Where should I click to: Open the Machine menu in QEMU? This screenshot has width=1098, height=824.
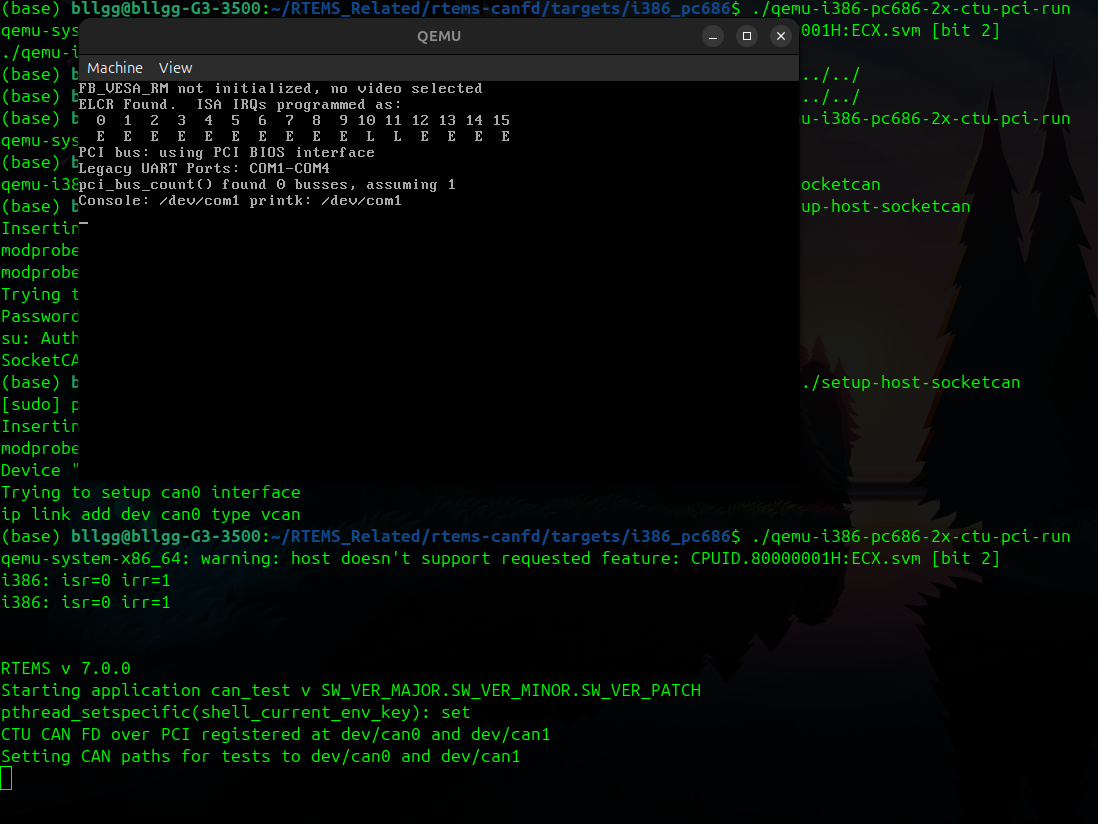(114, 68)
